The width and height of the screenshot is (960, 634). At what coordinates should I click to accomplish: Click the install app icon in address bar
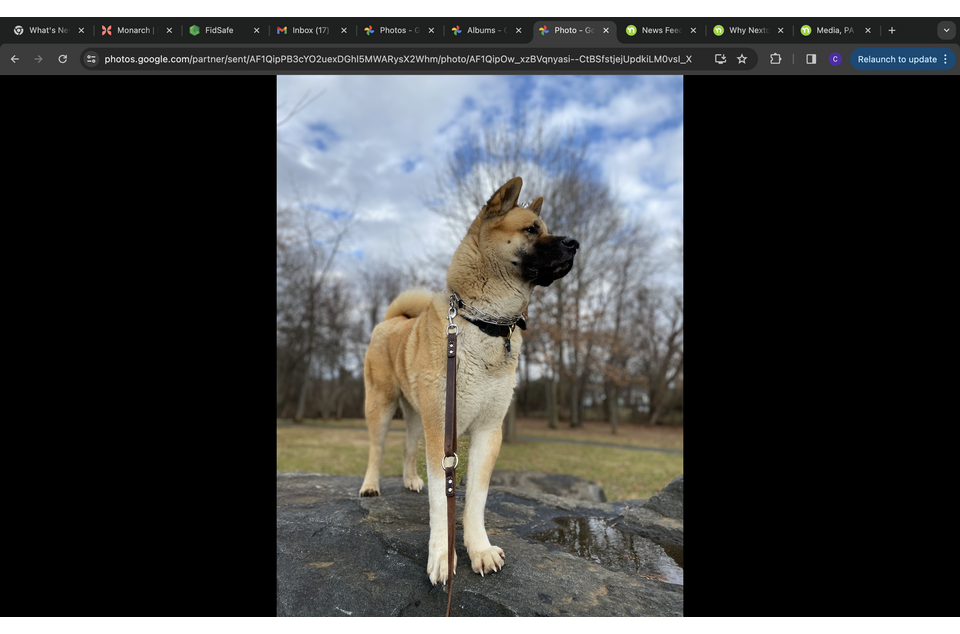tap(720, 59)
